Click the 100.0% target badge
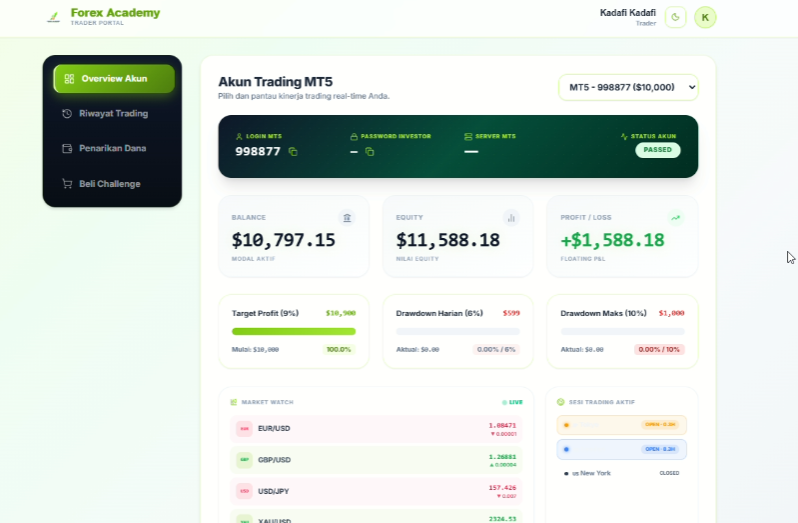798x523 pixels. click(339, 350)
